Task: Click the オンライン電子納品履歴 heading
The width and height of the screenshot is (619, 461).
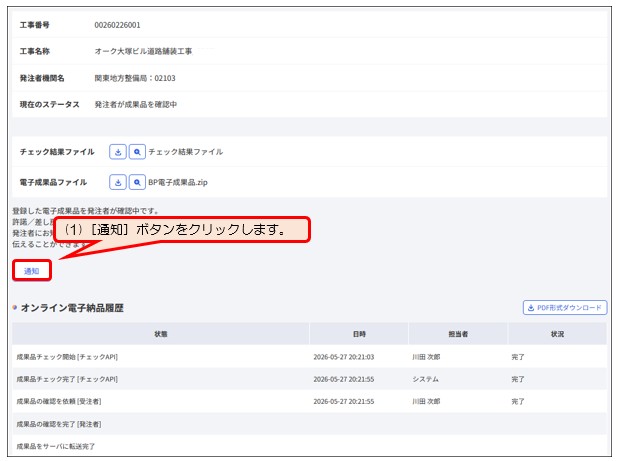Action: (x=72, y=308)
